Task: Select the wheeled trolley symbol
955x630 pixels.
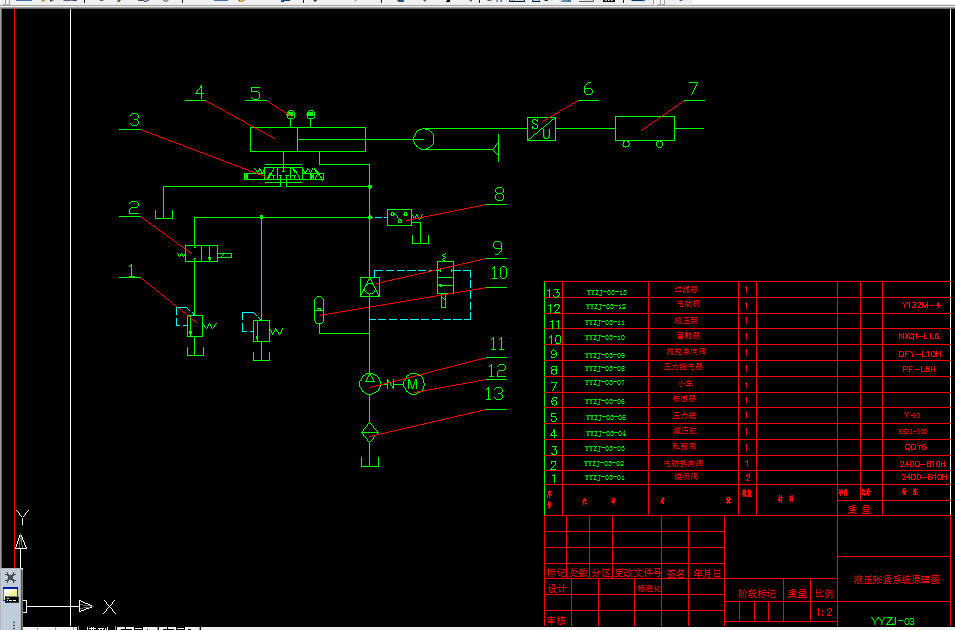Action: (645, 131)
